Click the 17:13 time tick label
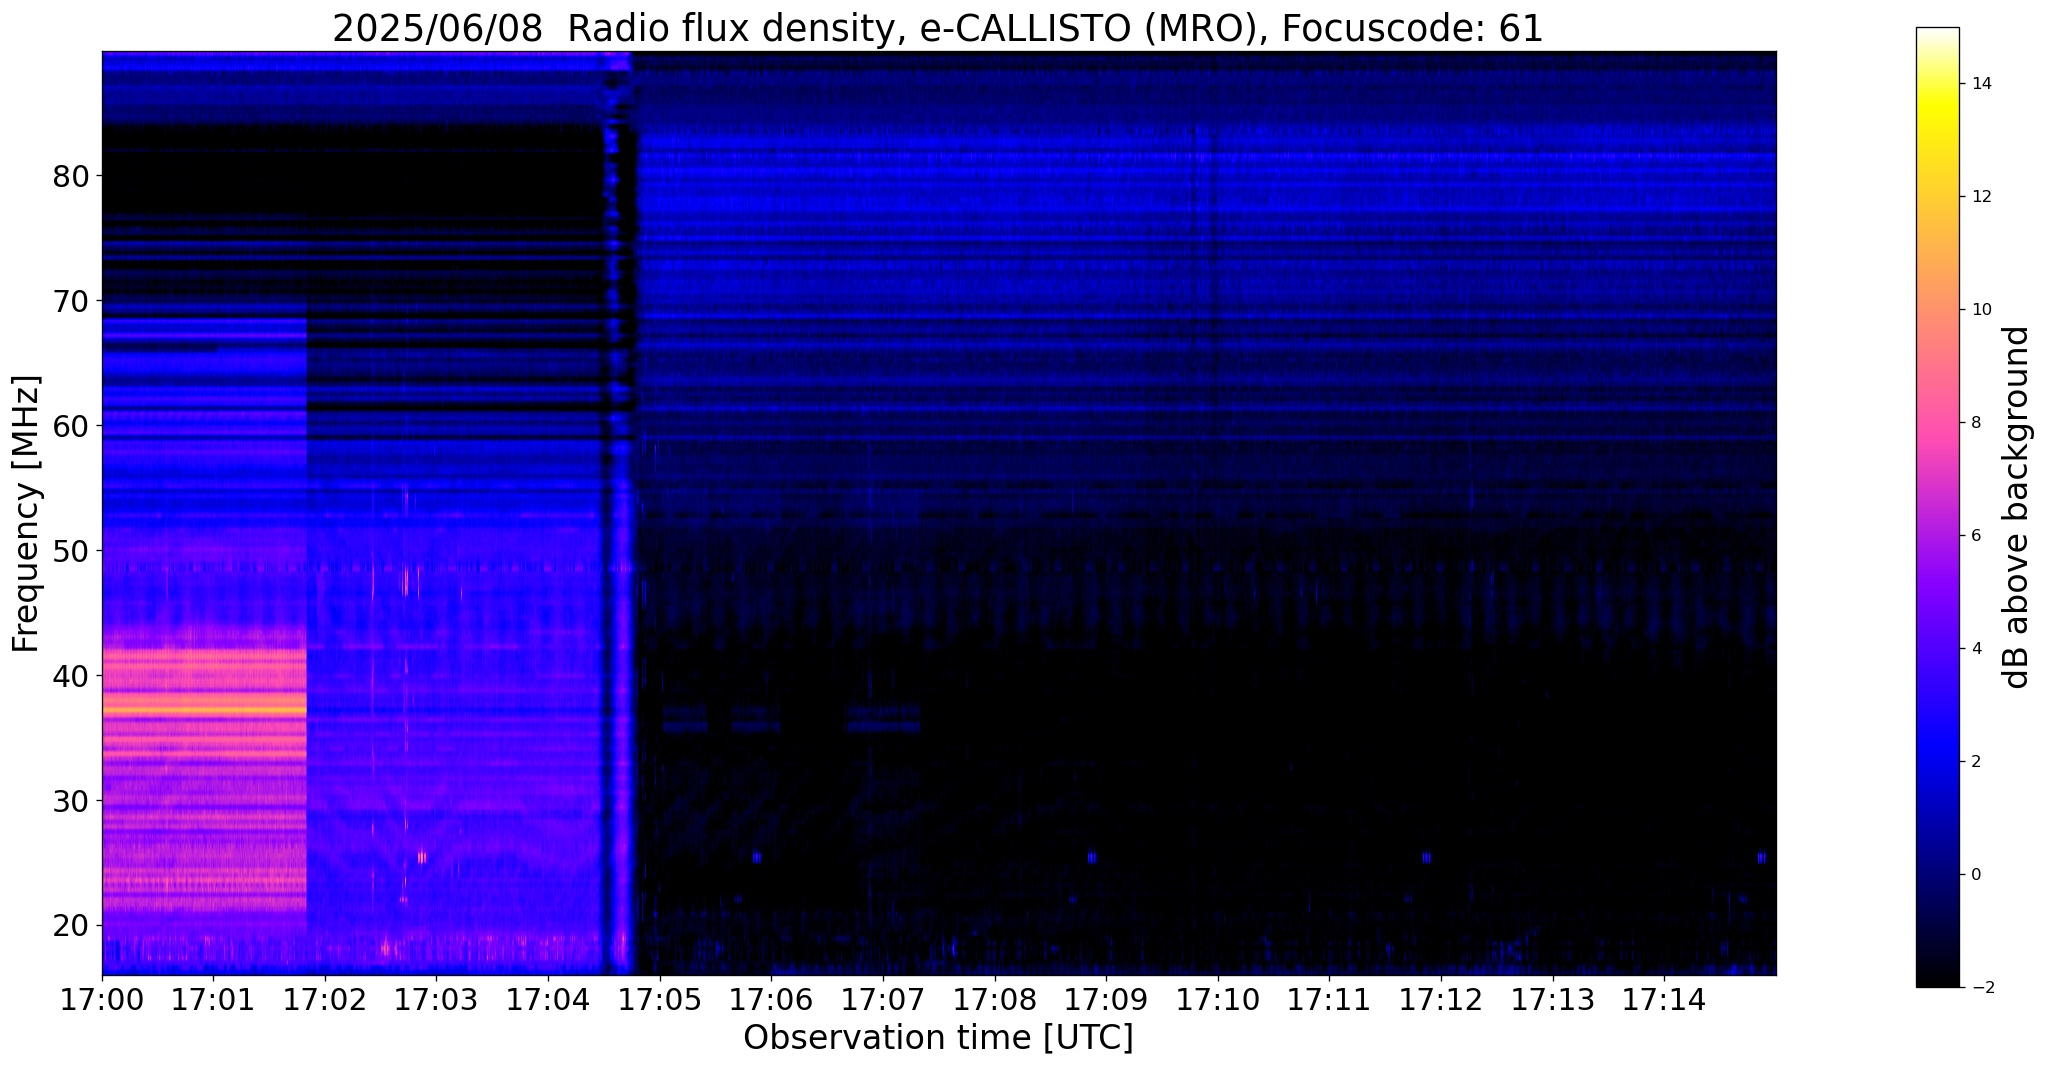The height and width of the screenshot is (1067, 2047). point(1553,1001)
